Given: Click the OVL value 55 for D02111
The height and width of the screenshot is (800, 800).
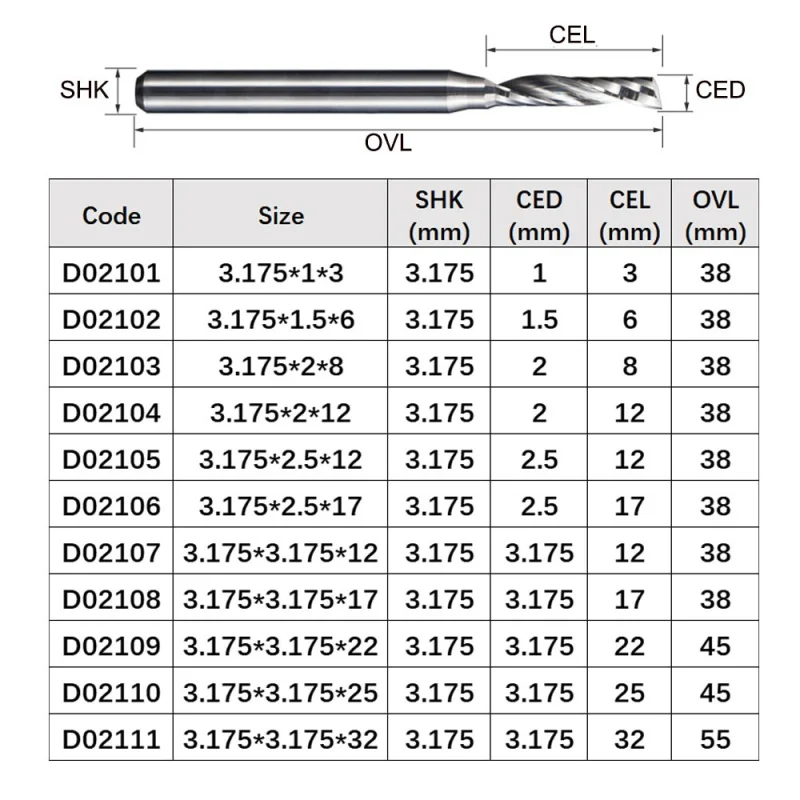Looking at the screenshot, I should pyautogui.click(x=715, y=739).
